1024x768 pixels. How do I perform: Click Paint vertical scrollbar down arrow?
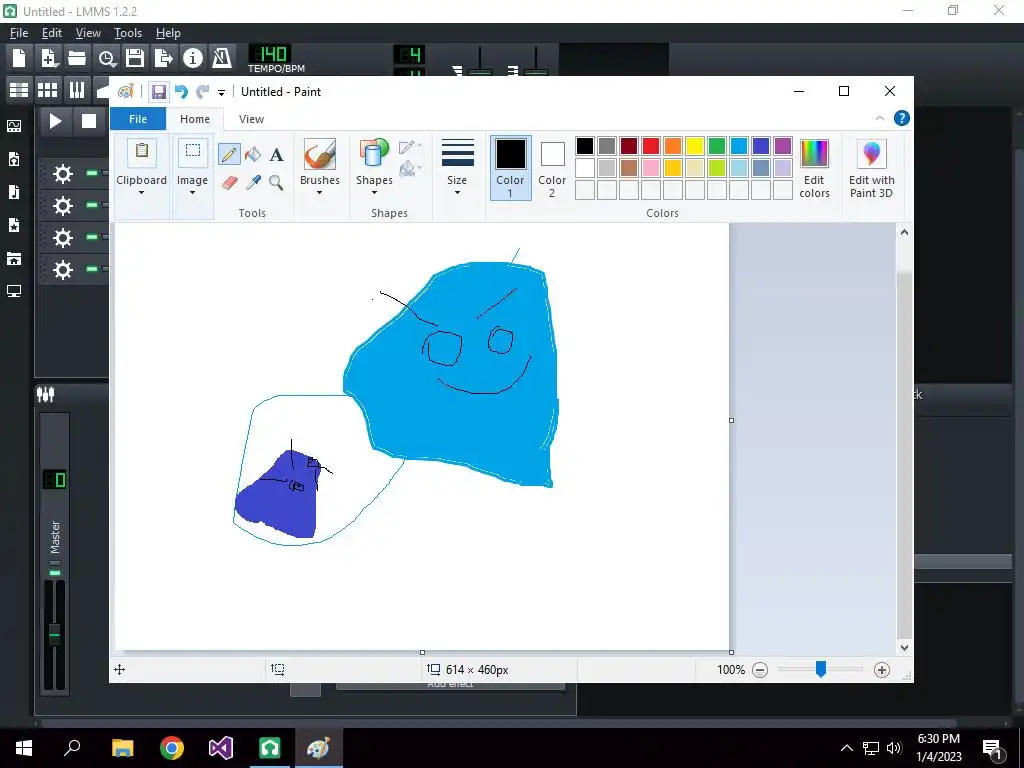[x=904, y=648]
